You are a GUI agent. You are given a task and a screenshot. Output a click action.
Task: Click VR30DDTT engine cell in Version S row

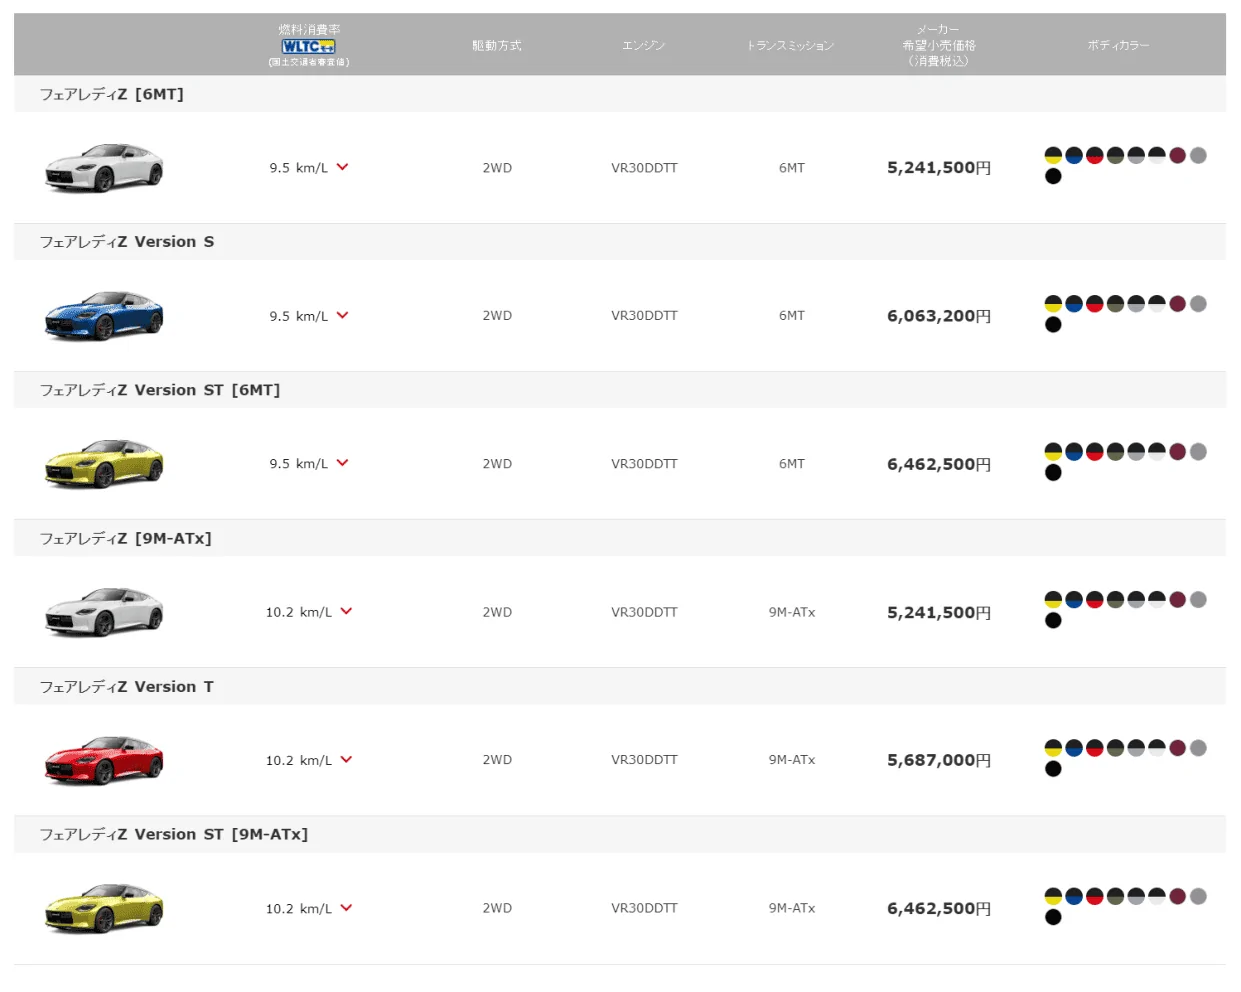[644, 315]
